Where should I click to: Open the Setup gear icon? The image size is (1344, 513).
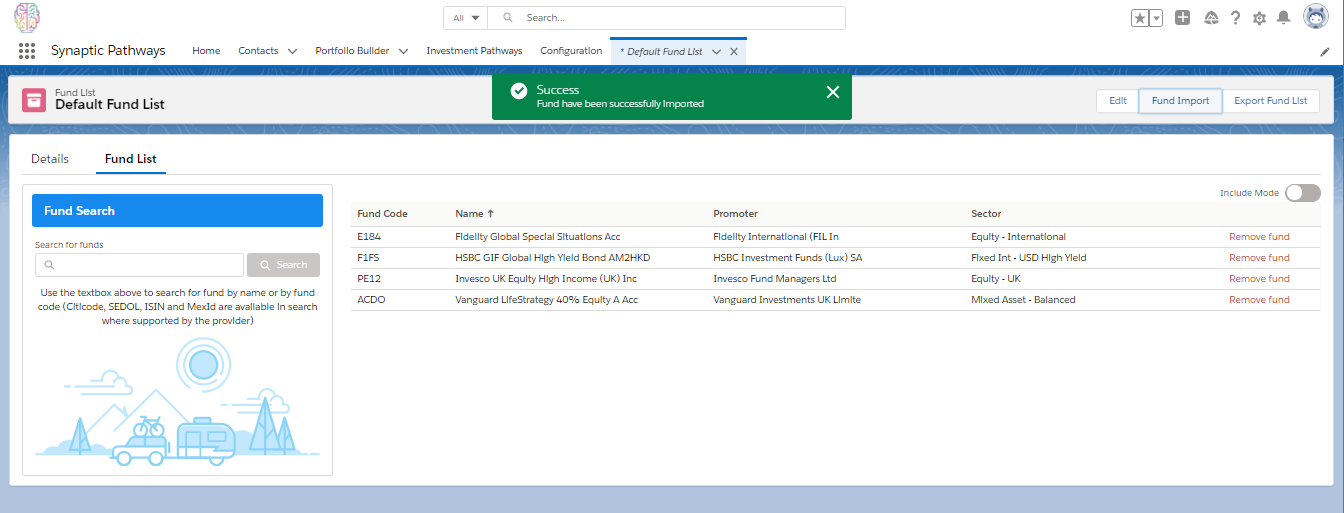[x=1259, y=18]
